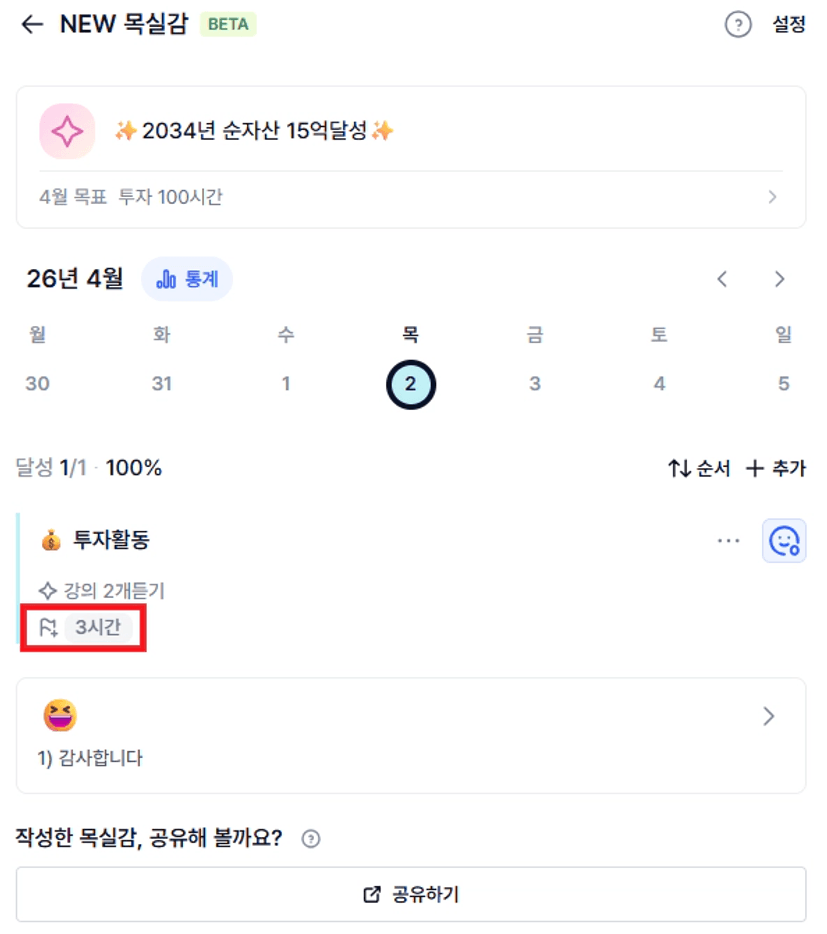
Task: Open the three-dot menu for 투자활동
Action: click(x=729, y=541)
